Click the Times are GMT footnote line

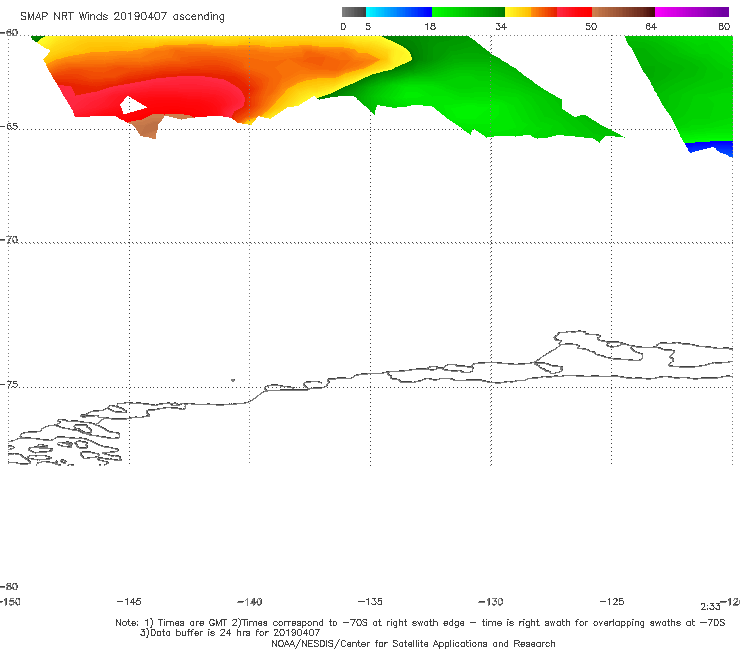pyautogui.click(x=420, y=623)
